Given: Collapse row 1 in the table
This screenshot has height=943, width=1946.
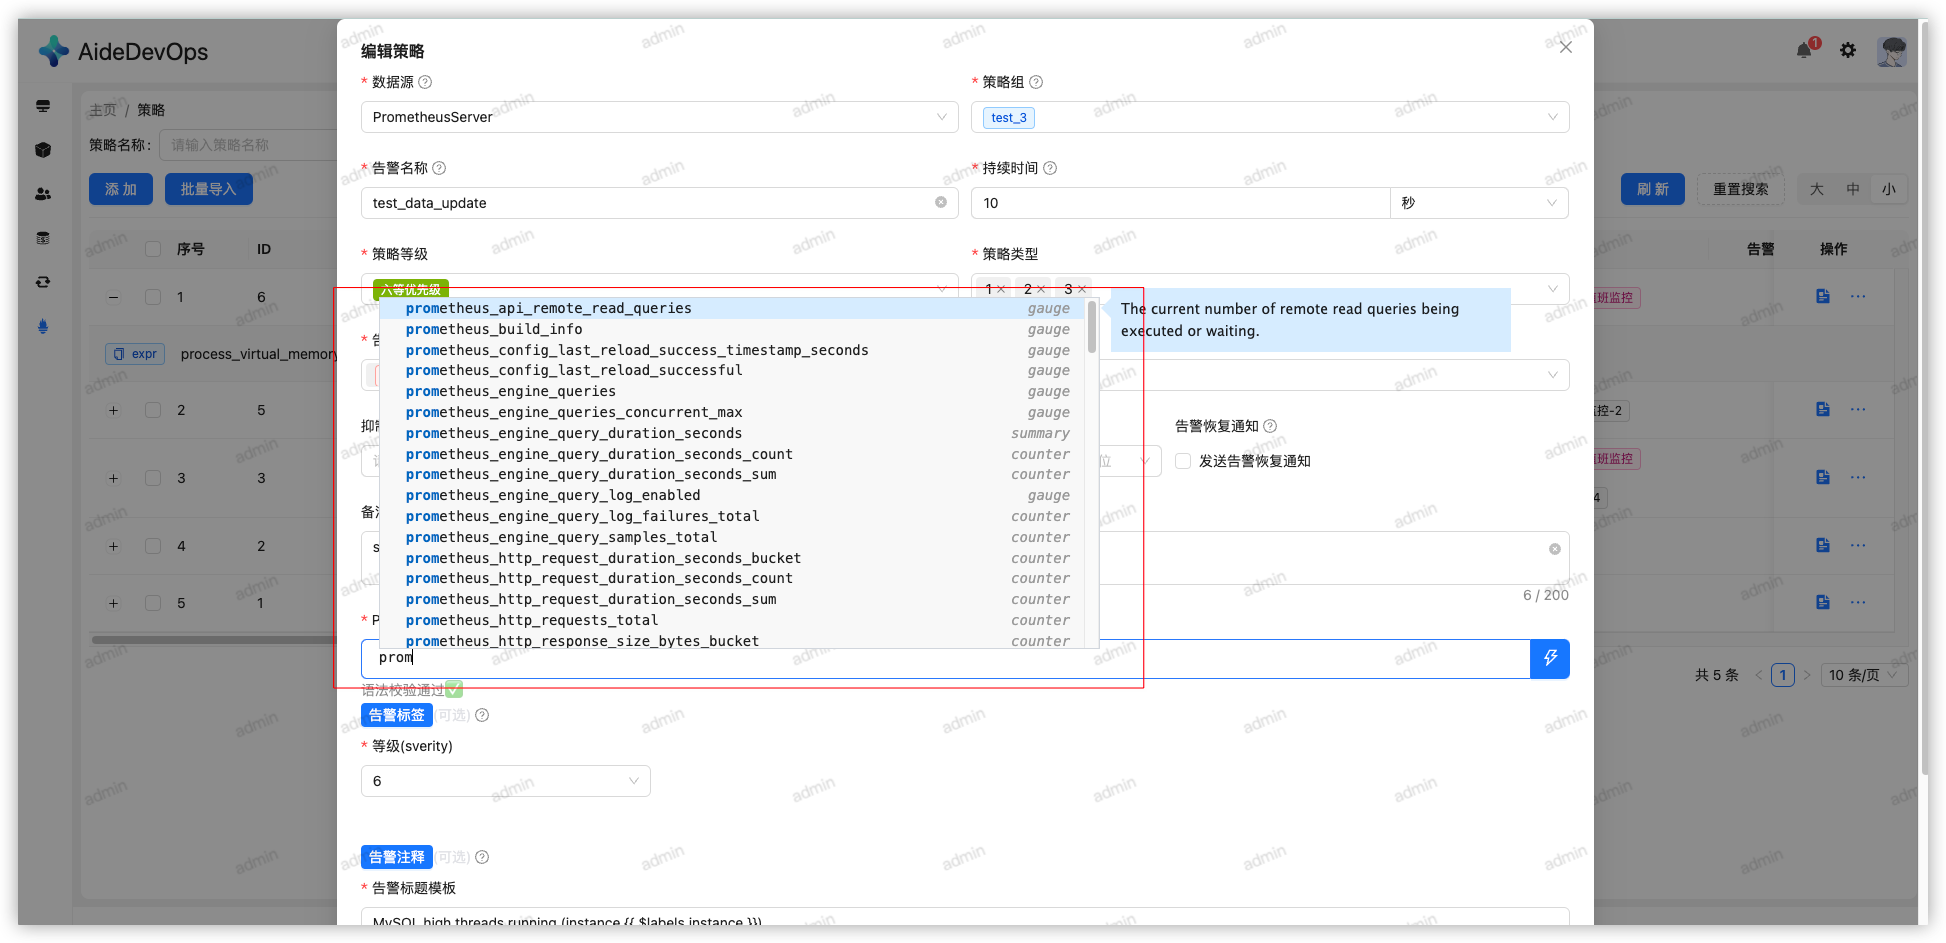Looking at the screenshot, I should [x=113, y=297].
